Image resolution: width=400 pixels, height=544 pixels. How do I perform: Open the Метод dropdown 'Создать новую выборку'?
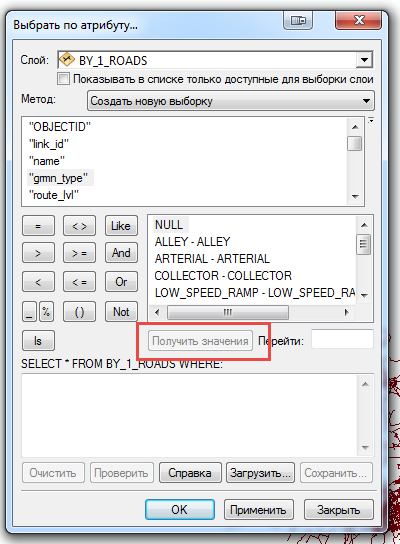231,101
